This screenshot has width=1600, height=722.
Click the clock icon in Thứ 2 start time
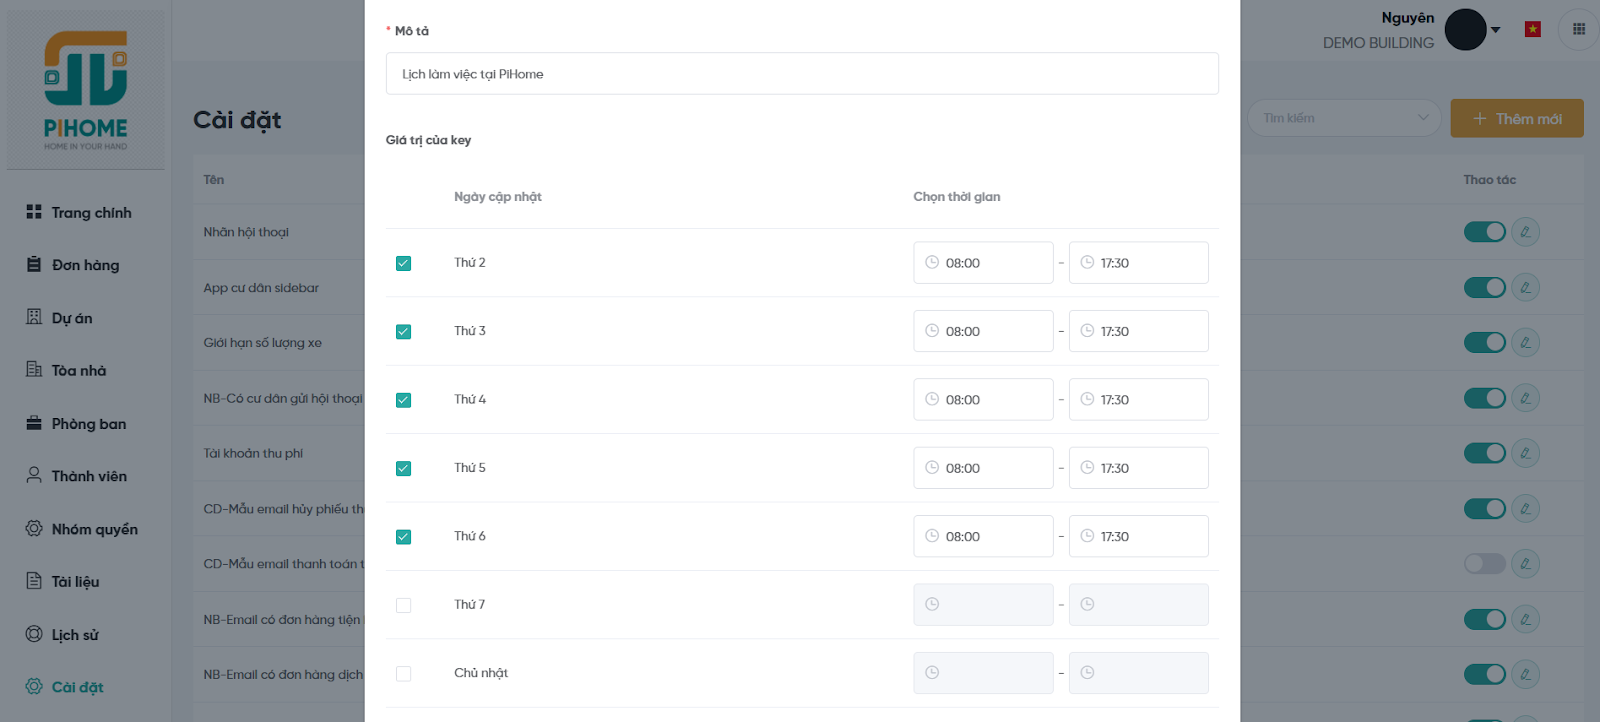[932, 263]
